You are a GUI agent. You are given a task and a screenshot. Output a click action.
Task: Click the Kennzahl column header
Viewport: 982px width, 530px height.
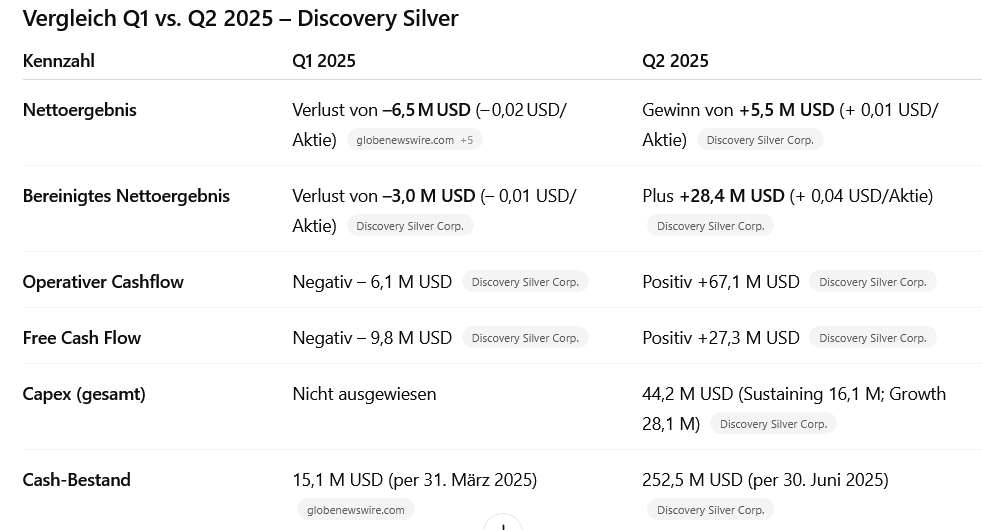[x=59, y=61]
